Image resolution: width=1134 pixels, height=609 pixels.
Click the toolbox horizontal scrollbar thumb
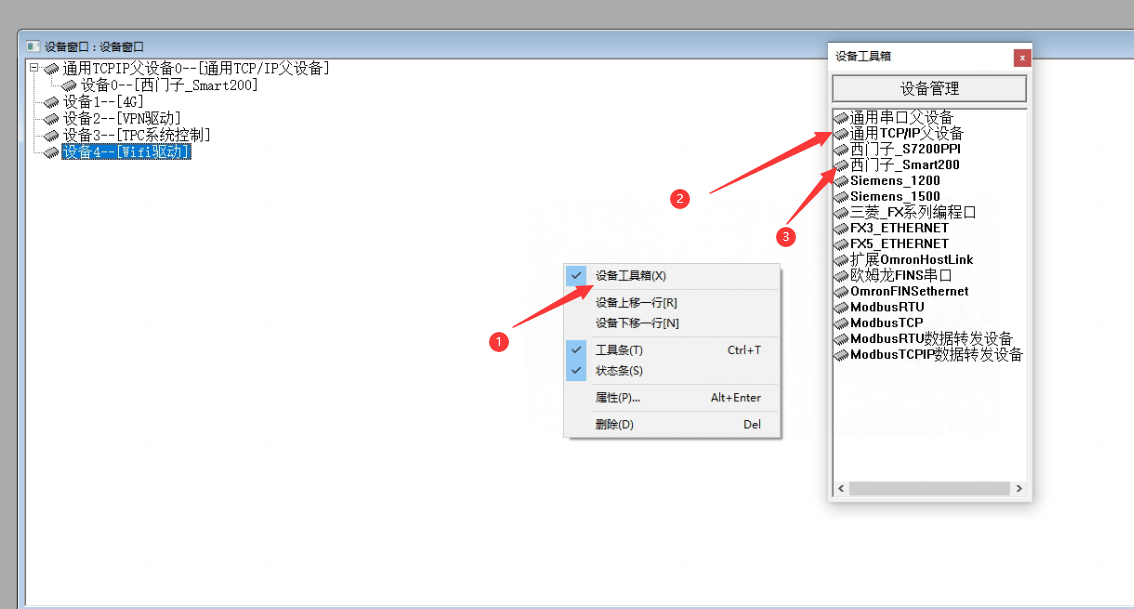(x=929, y=489)
